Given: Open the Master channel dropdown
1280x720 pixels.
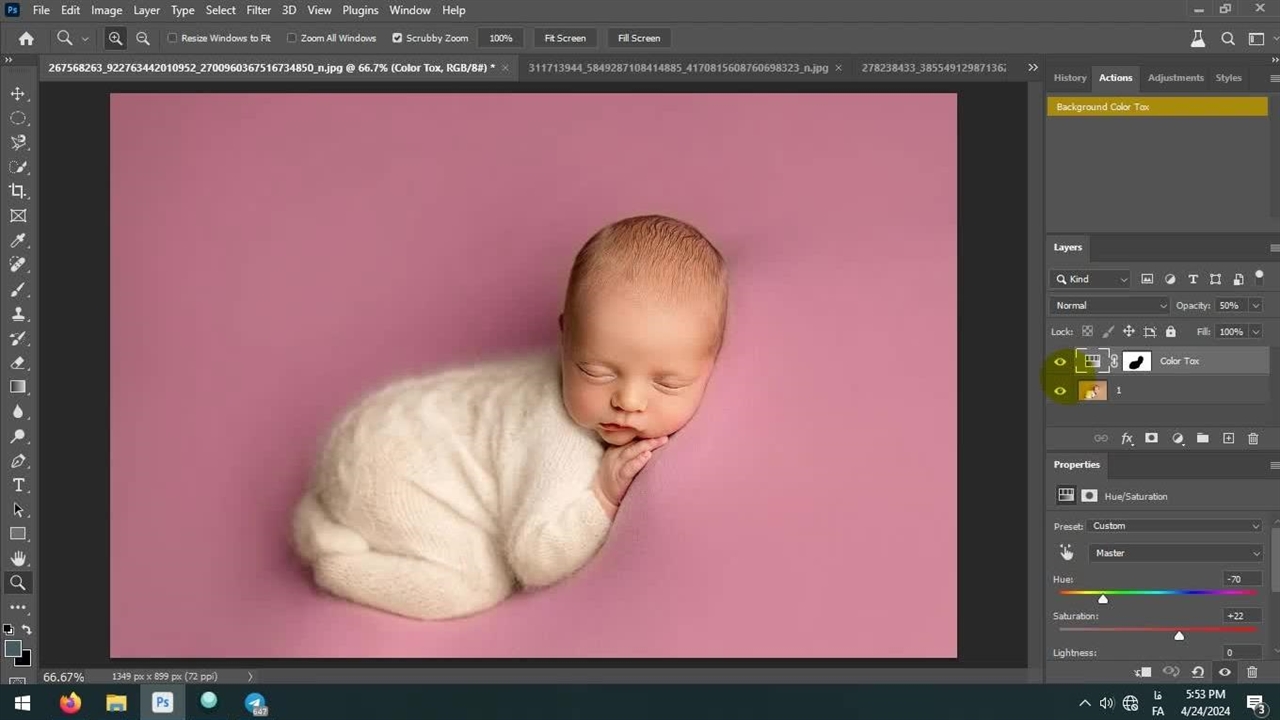Looking at the screenshot, I should 1176,553.
